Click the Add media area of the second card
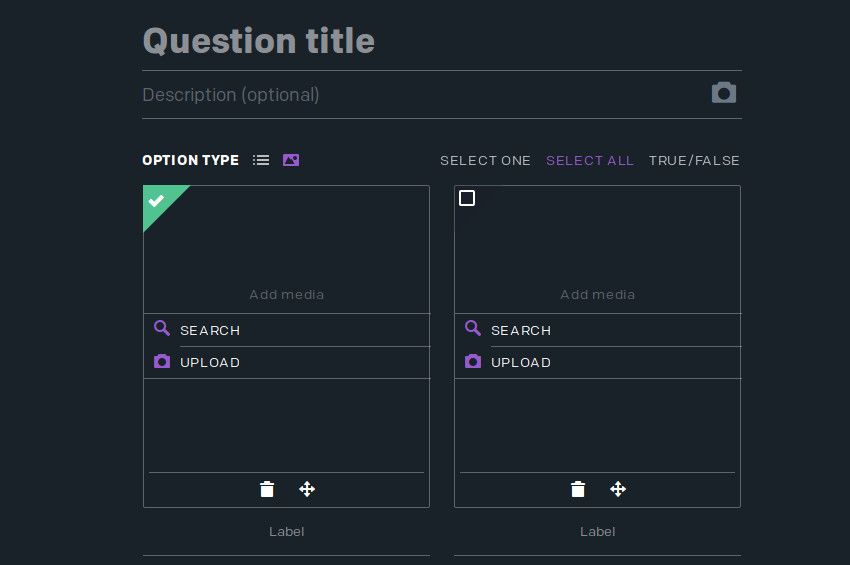Screen dimensions: 850x565 click(597, 294)
